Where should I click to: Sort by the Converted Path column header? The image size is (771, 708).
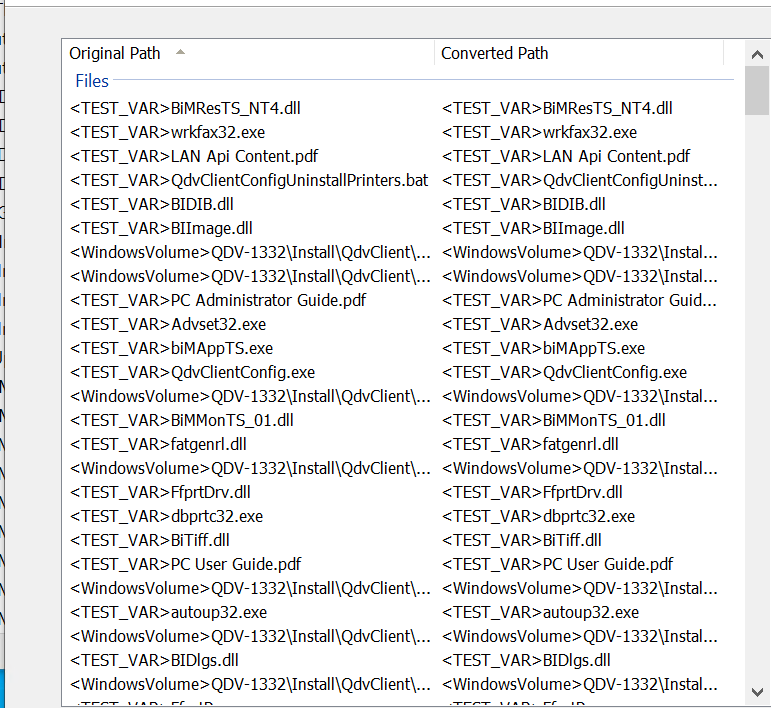click(495, 54)
